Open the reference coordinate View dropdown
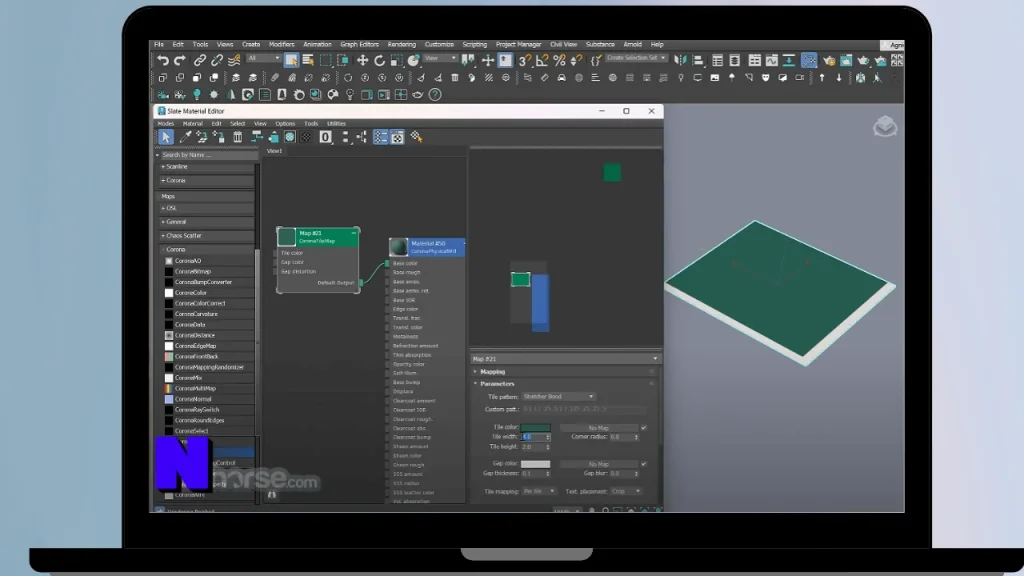Screen dimensions: 1024x576 [440, 58]
